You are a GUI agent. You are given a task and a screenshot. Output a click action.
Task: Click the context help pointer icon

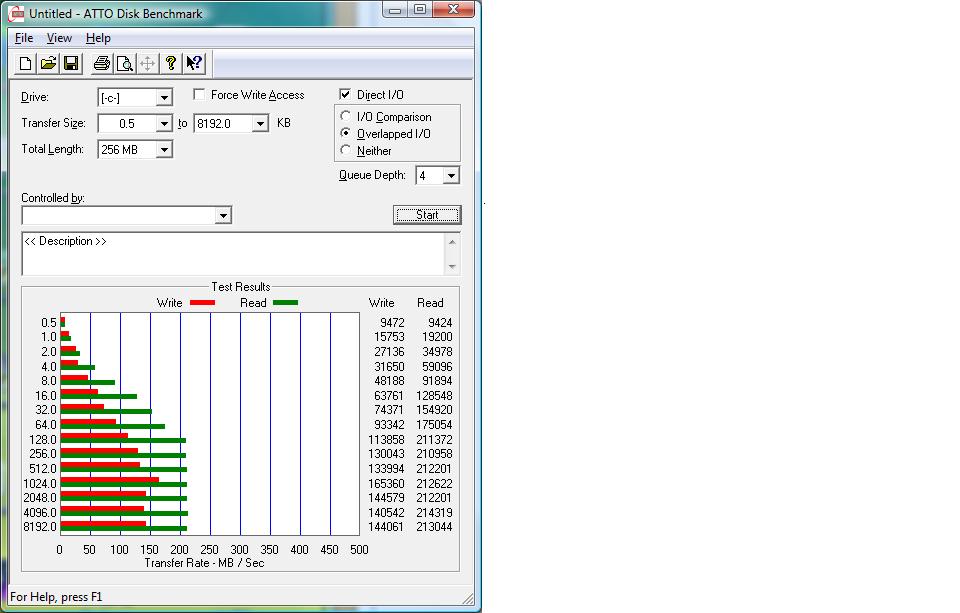pos(194,63)
